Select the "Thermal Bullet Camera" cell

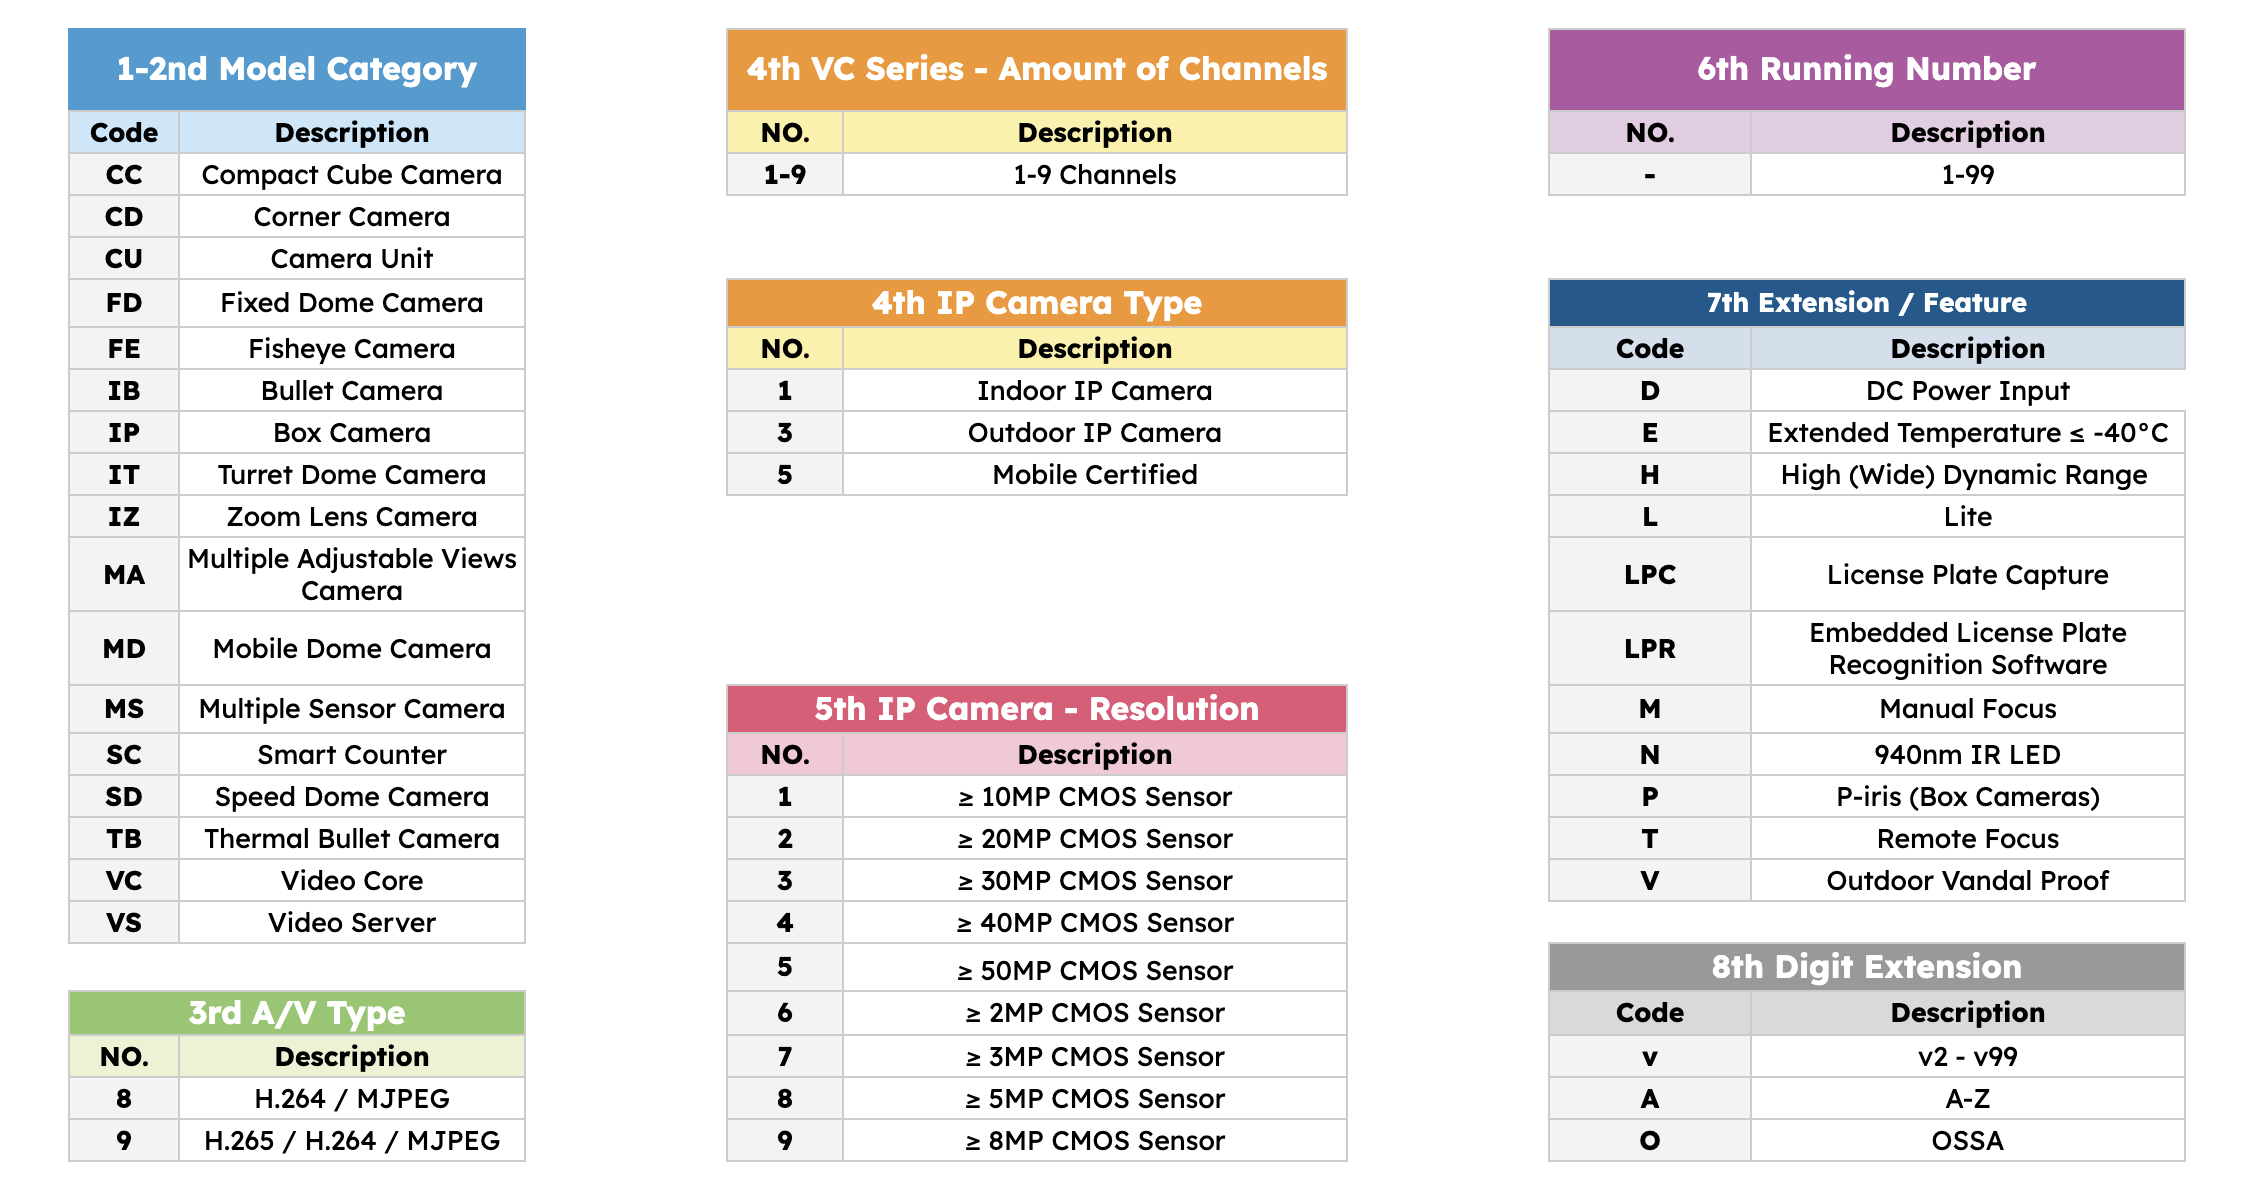351,839
